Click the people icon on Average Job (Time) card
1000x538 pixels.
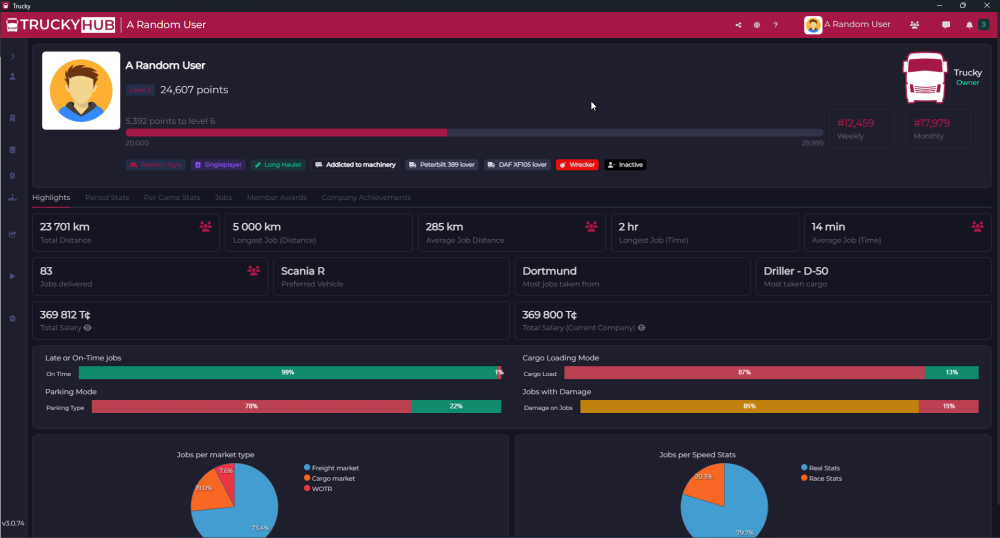[x=977, y=226]
